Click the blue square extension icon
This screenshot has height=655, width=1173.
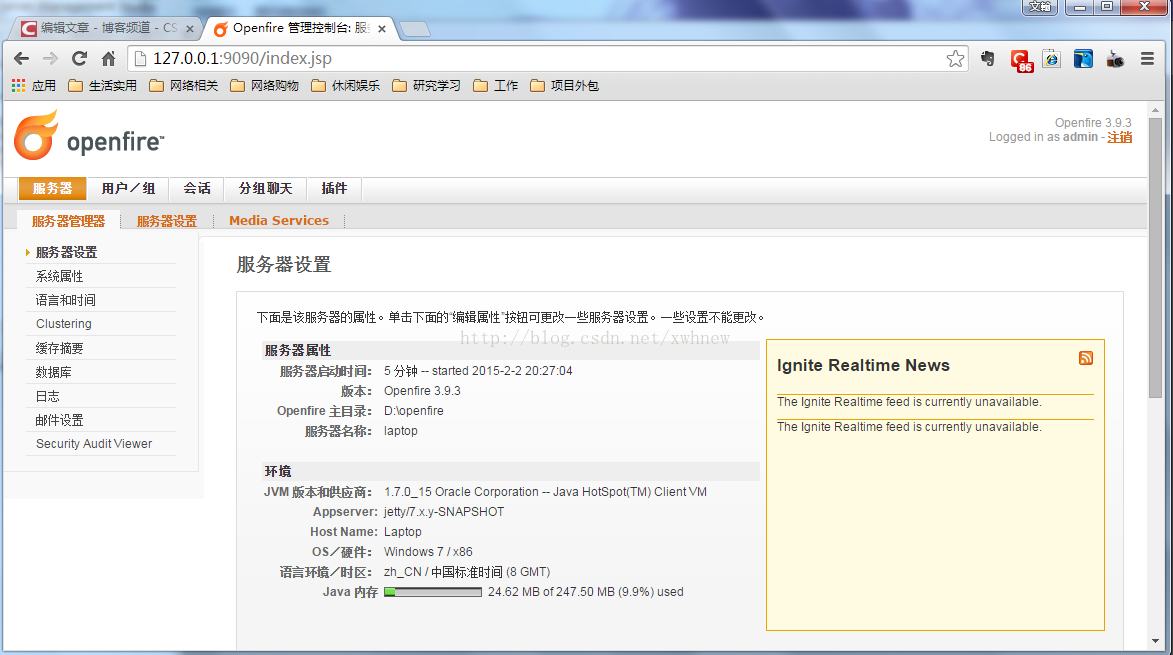click(x=1083, y=58)
